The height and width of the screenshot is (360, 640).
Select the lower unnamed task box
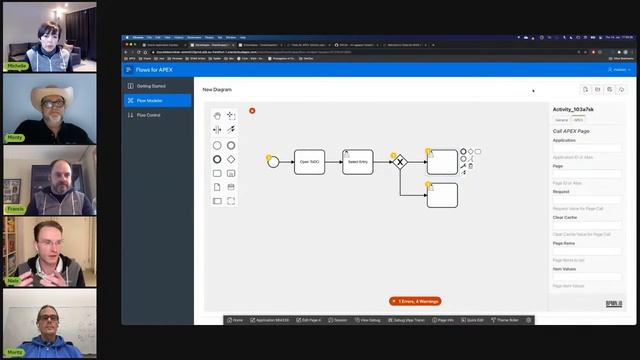(442, 195)
